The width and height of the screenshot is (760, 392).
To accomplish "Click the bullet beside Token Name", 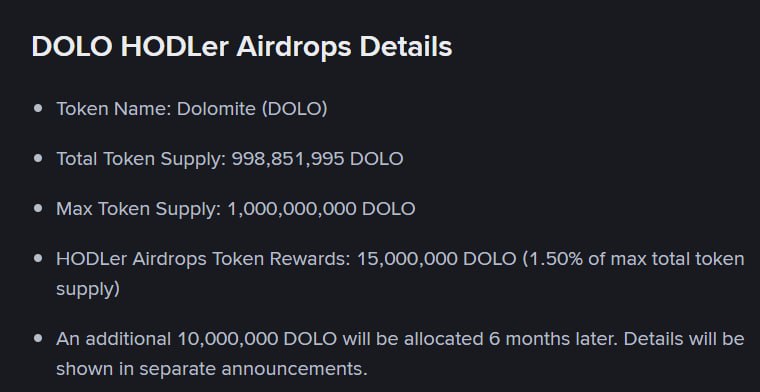I will pos(38,108).
